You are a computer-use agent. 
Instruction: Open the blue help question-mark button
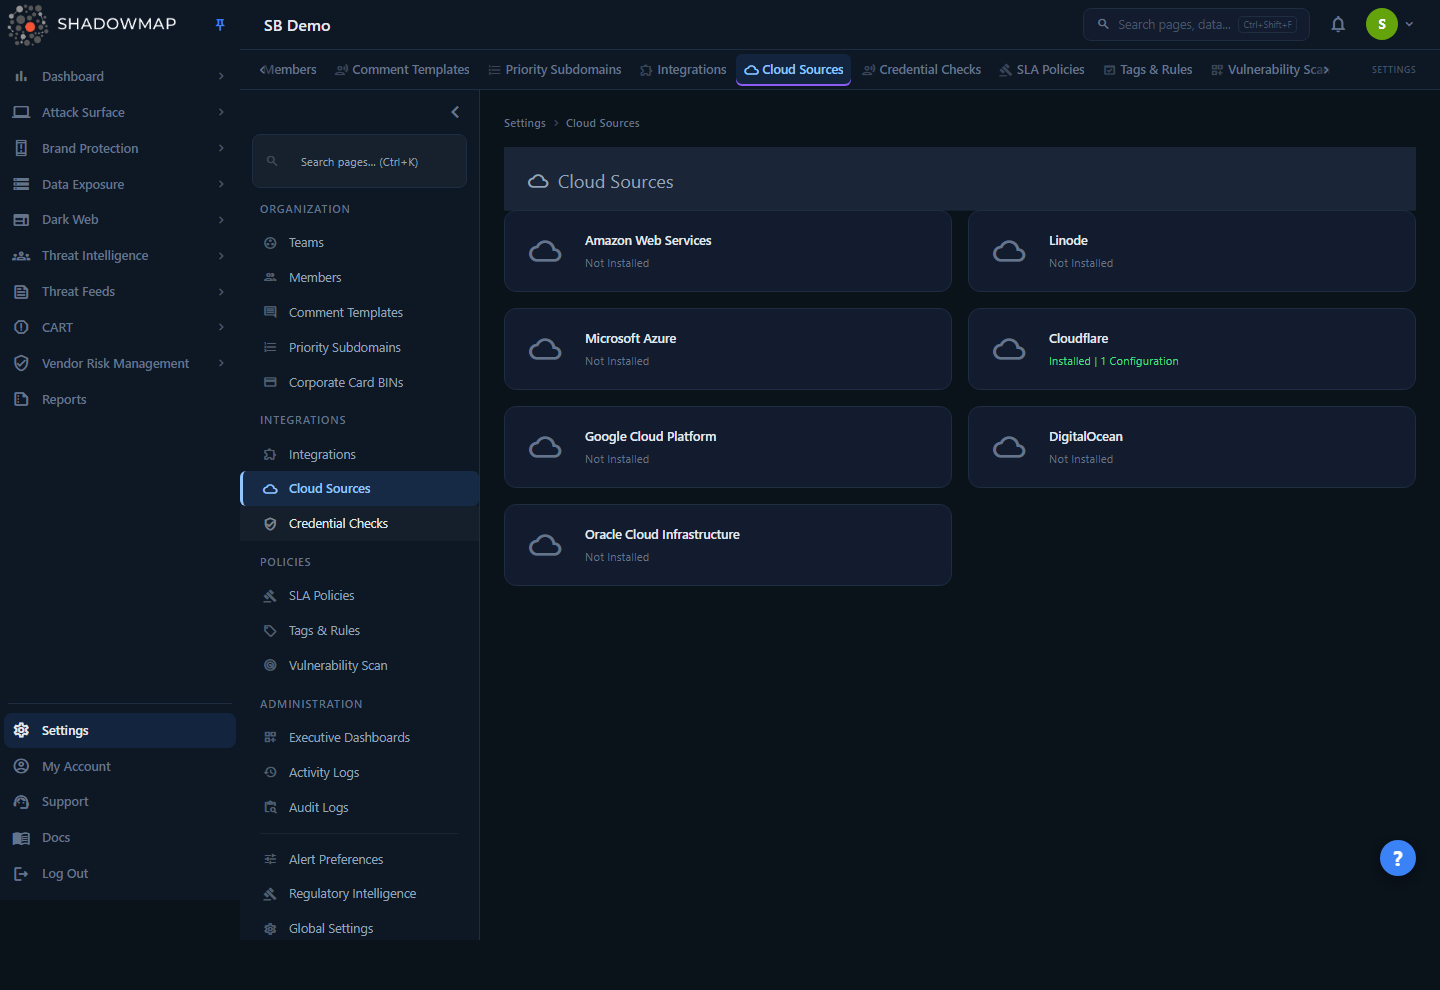click(x=1398, y=858)
